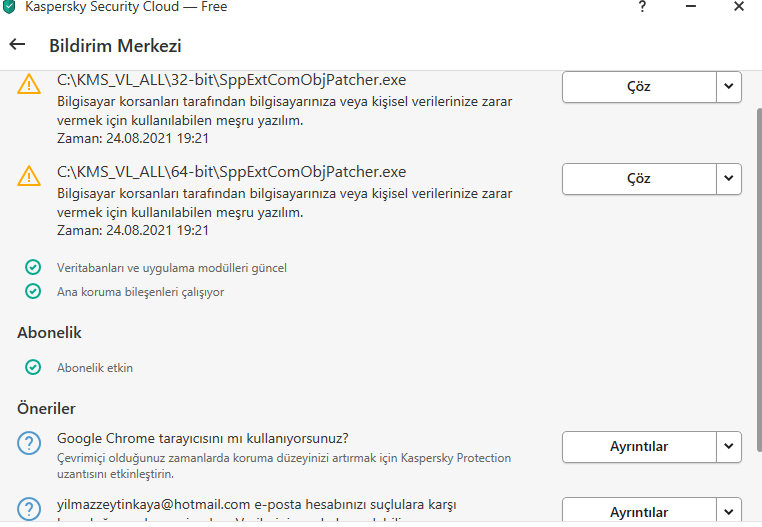Image resolution: width=762 pixels, height=527 pixels.
Task: Expand dropdown arrow next to Çöz for 32-bit file
Action: (x=728, y=87)
